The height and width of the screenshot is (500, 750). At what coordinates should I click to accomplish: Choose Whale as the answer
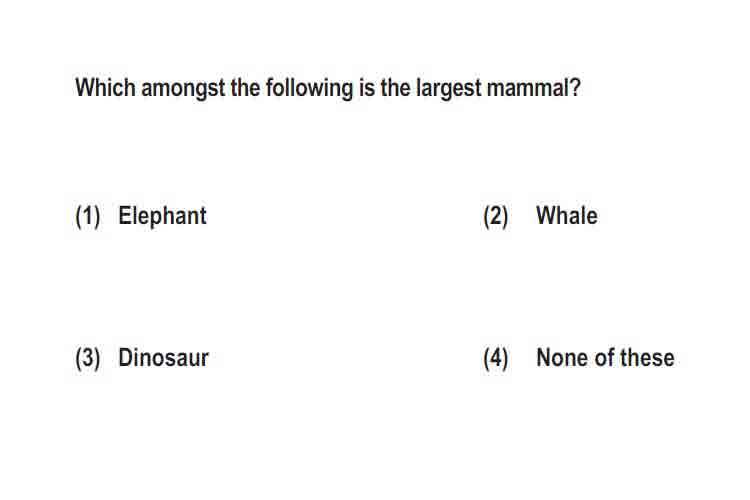coord(567,216)
